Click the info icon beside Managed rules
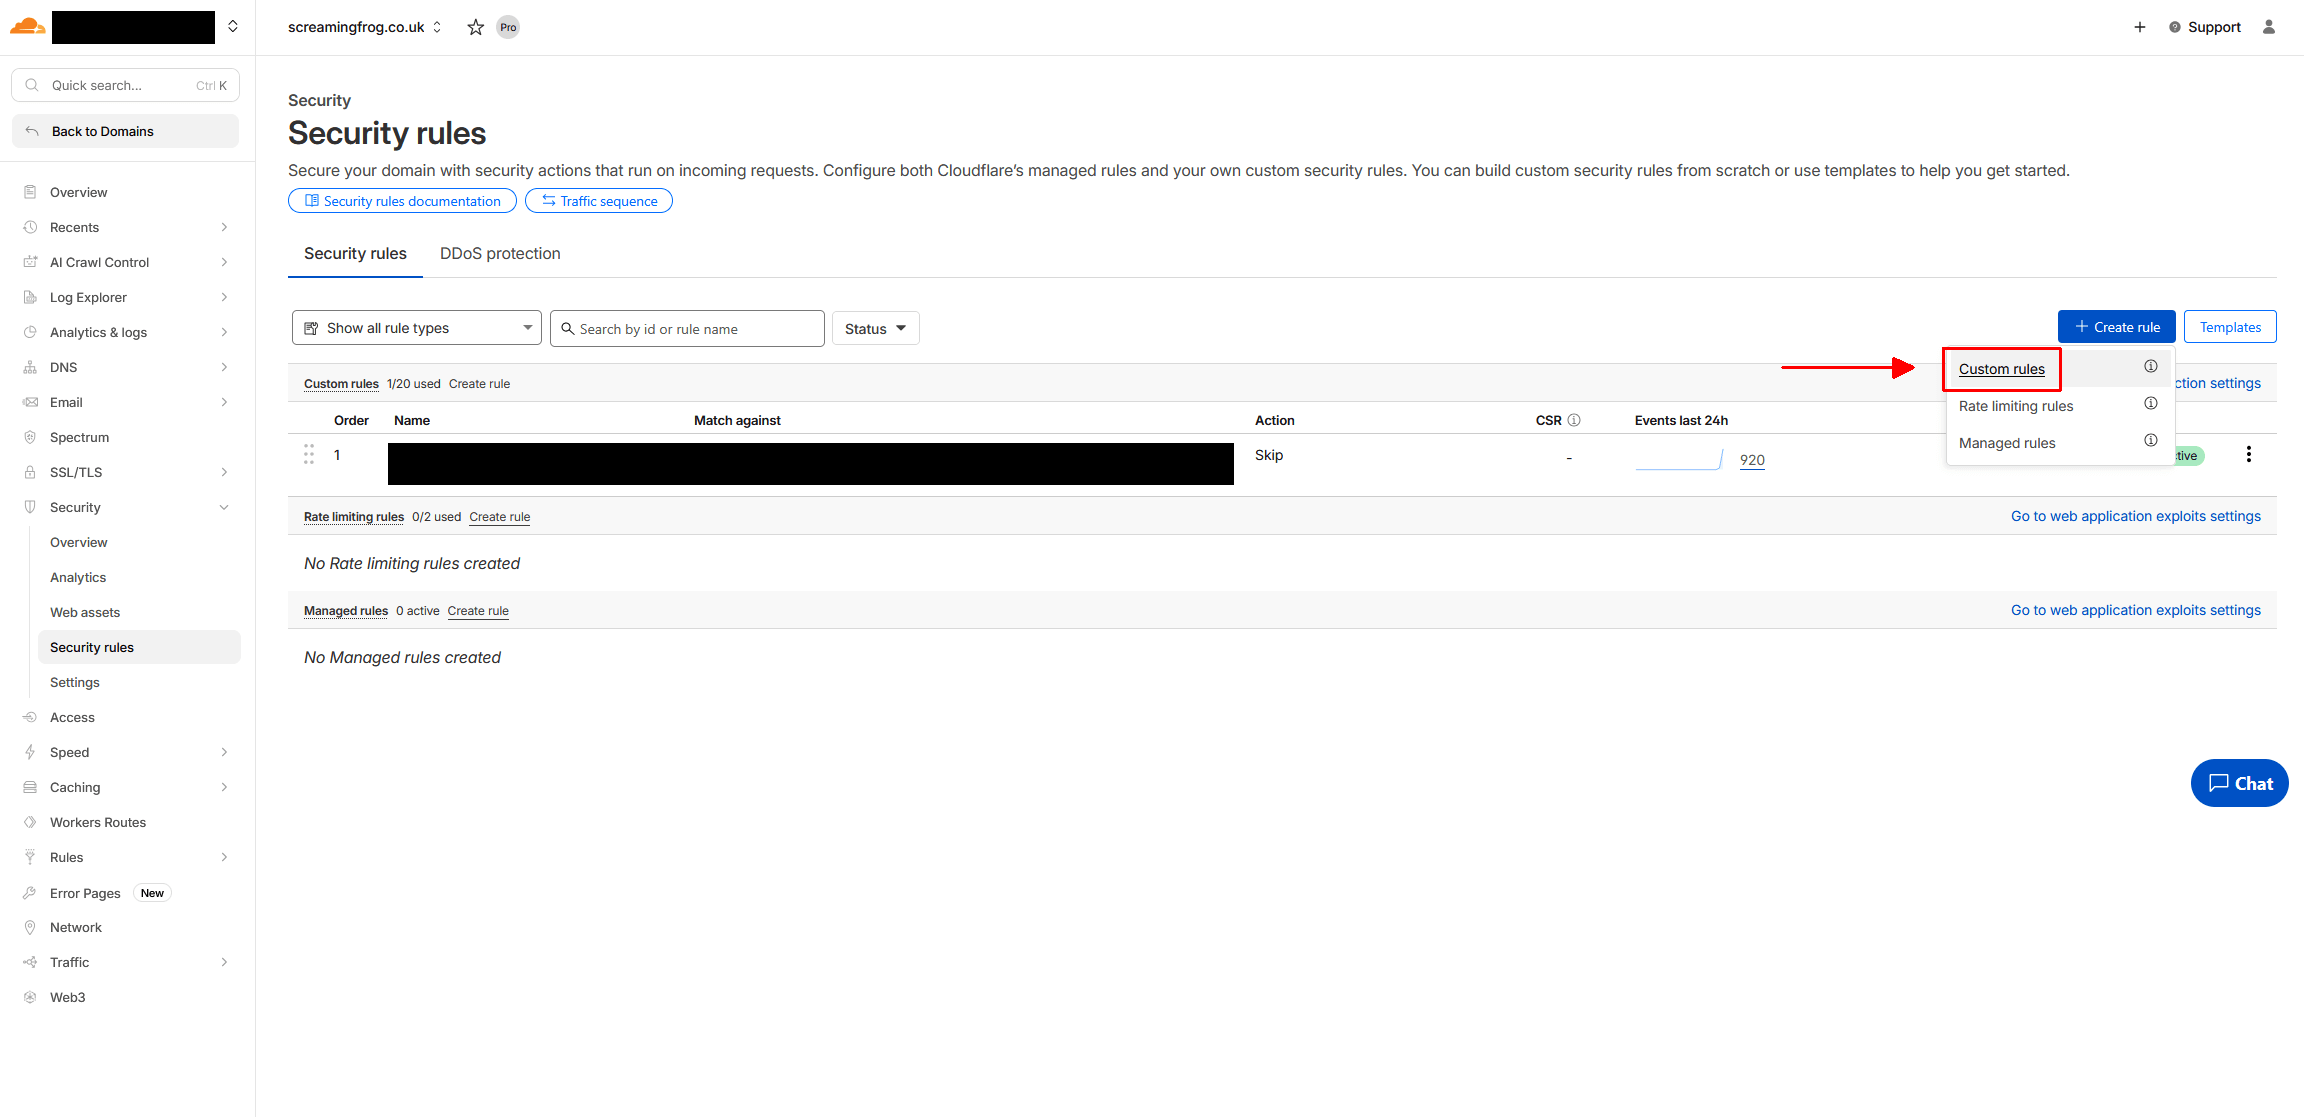 click(2151, 440)
